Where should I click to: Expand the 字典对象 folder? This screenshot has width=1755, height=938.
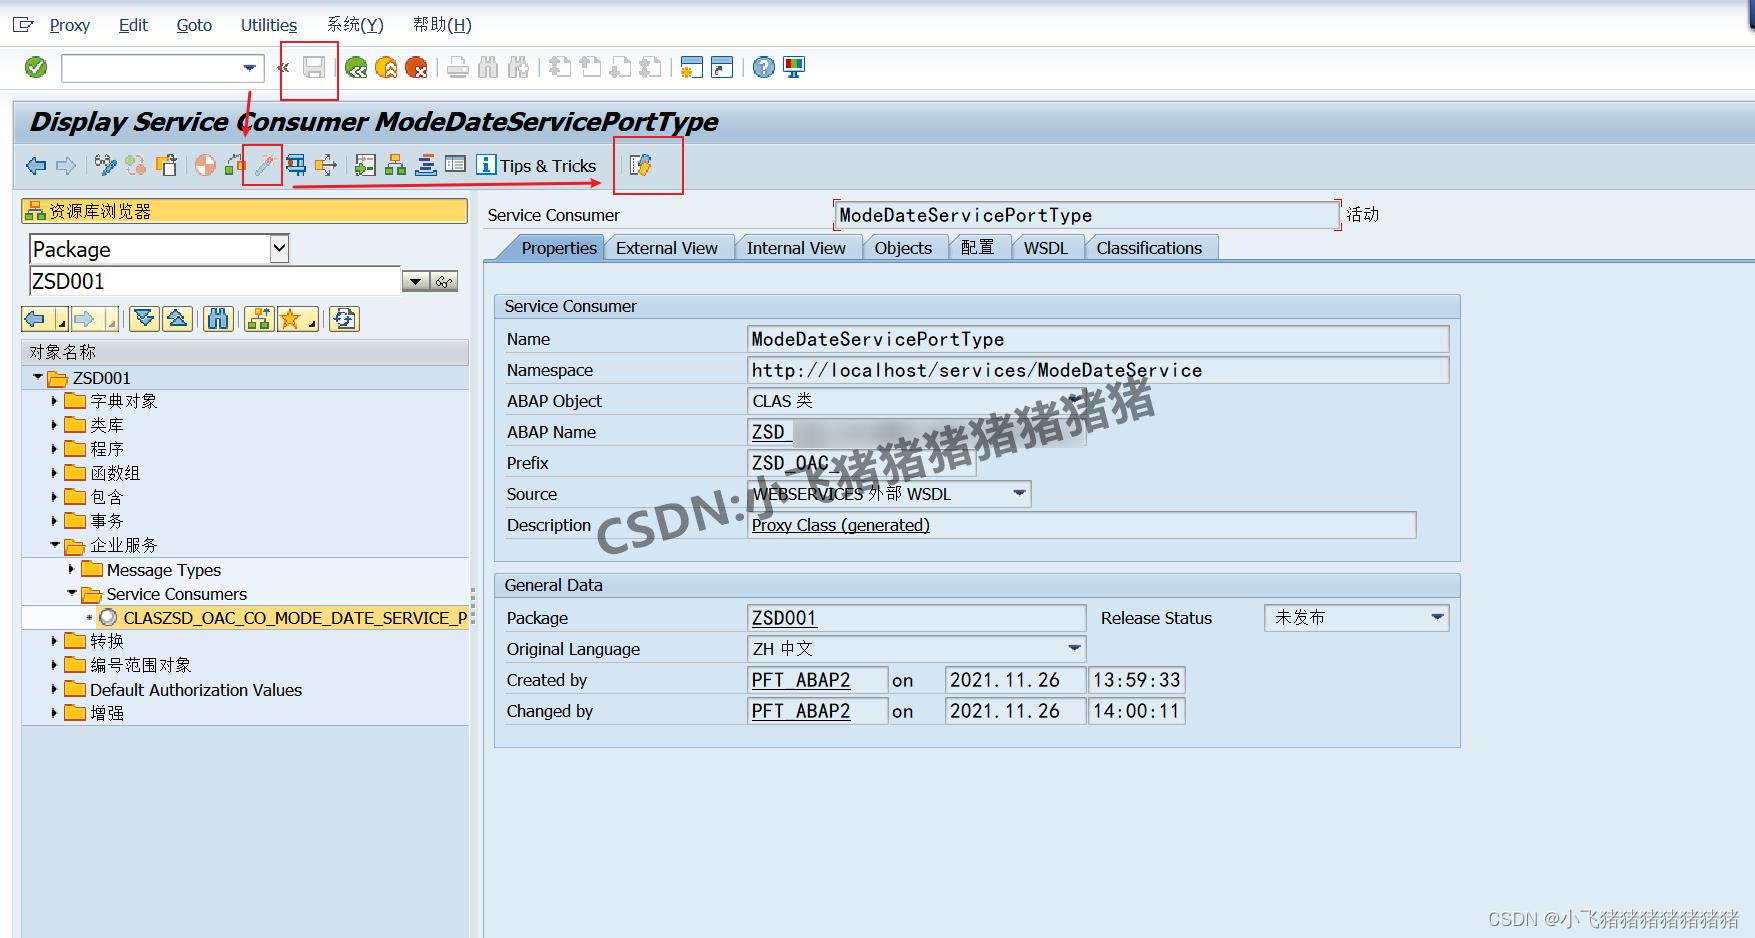pyautogui.click(x=54, y=401)
